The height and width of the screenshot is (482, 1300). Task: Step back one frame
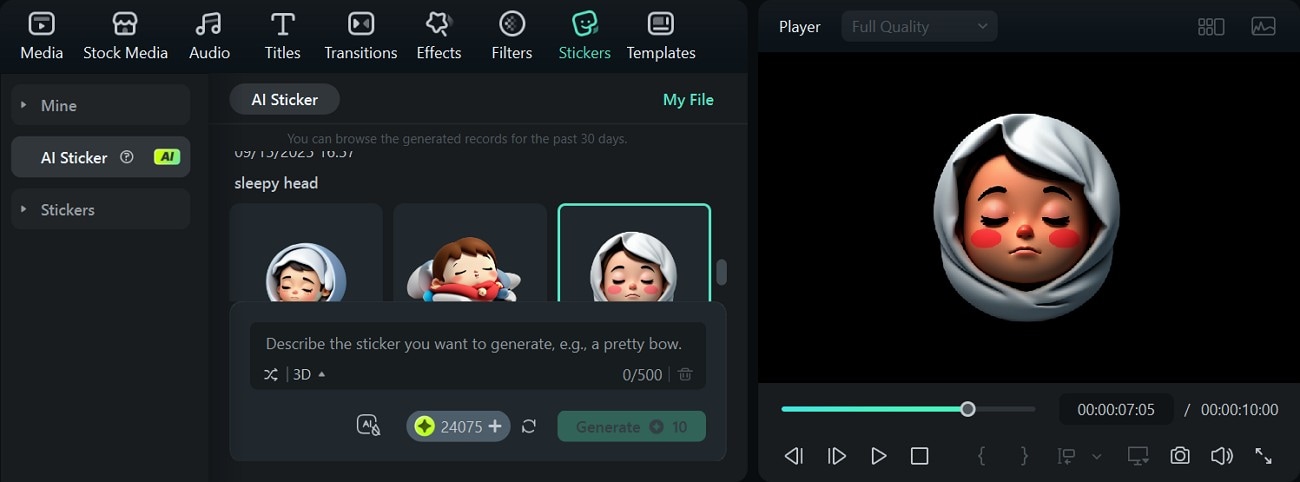[794, 456]
